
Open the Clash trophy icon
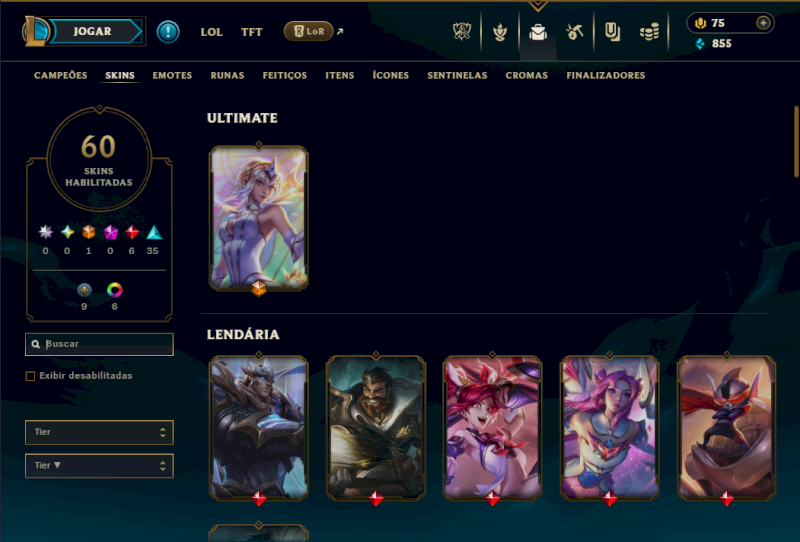pos(462,32)
